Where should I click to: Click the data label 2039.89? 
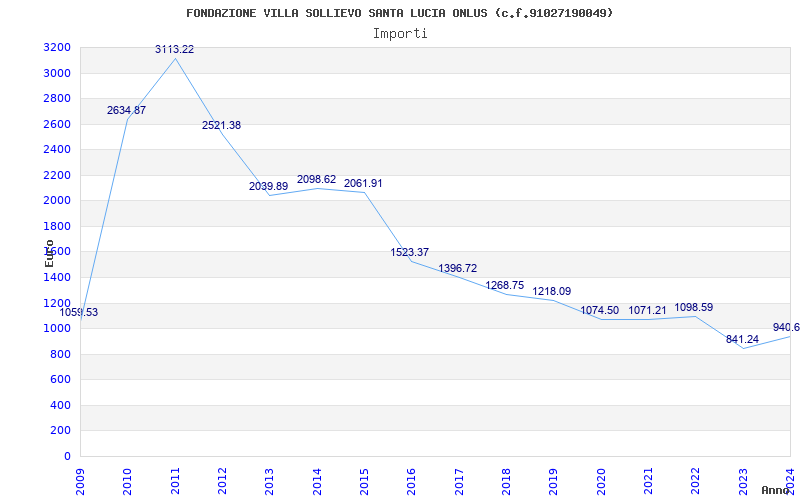(x=268, y=187)
